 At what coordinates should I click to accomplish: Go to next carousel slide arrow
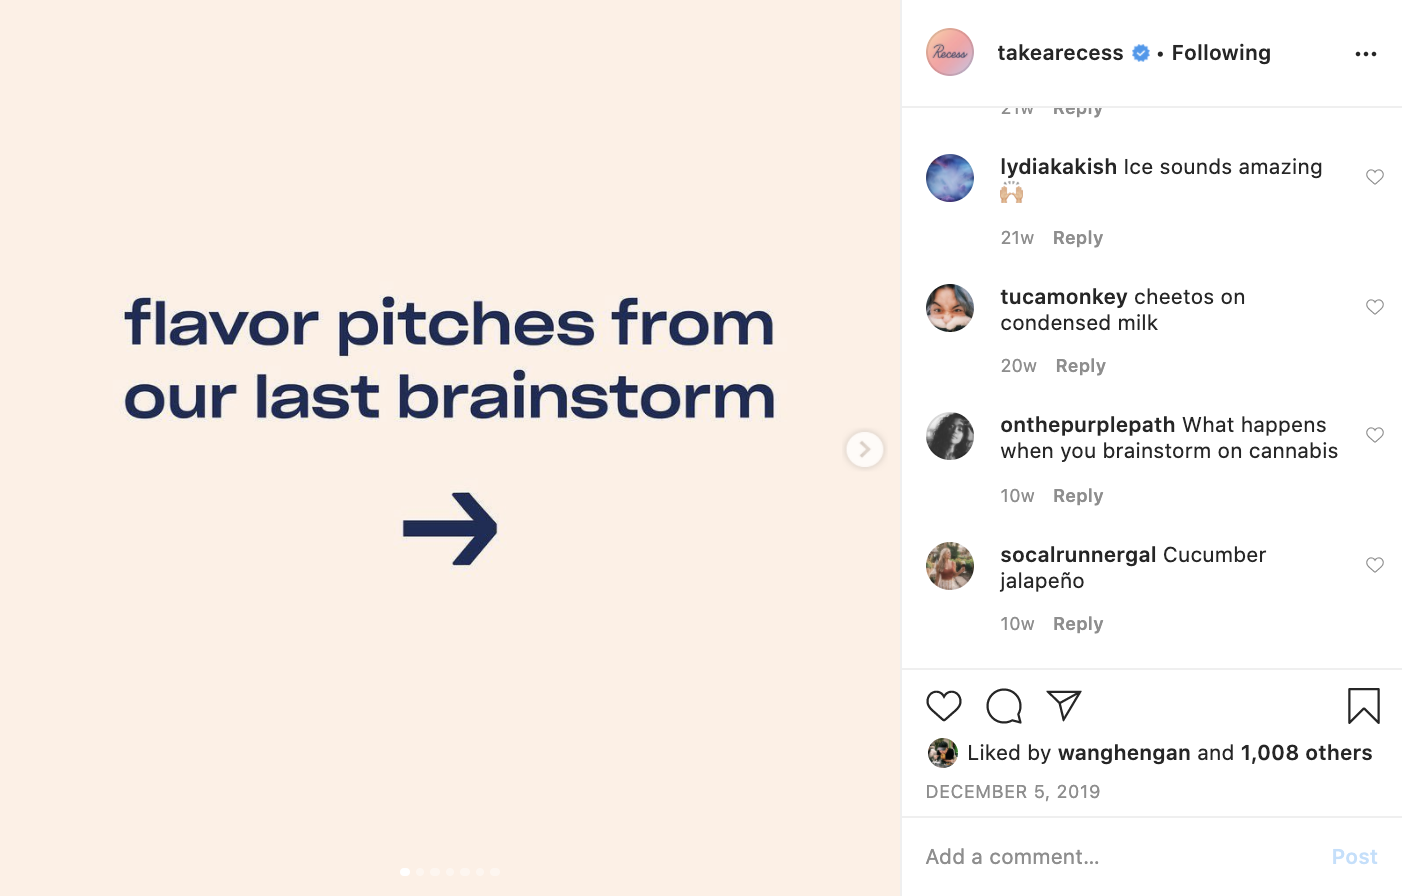pos(865,450)
